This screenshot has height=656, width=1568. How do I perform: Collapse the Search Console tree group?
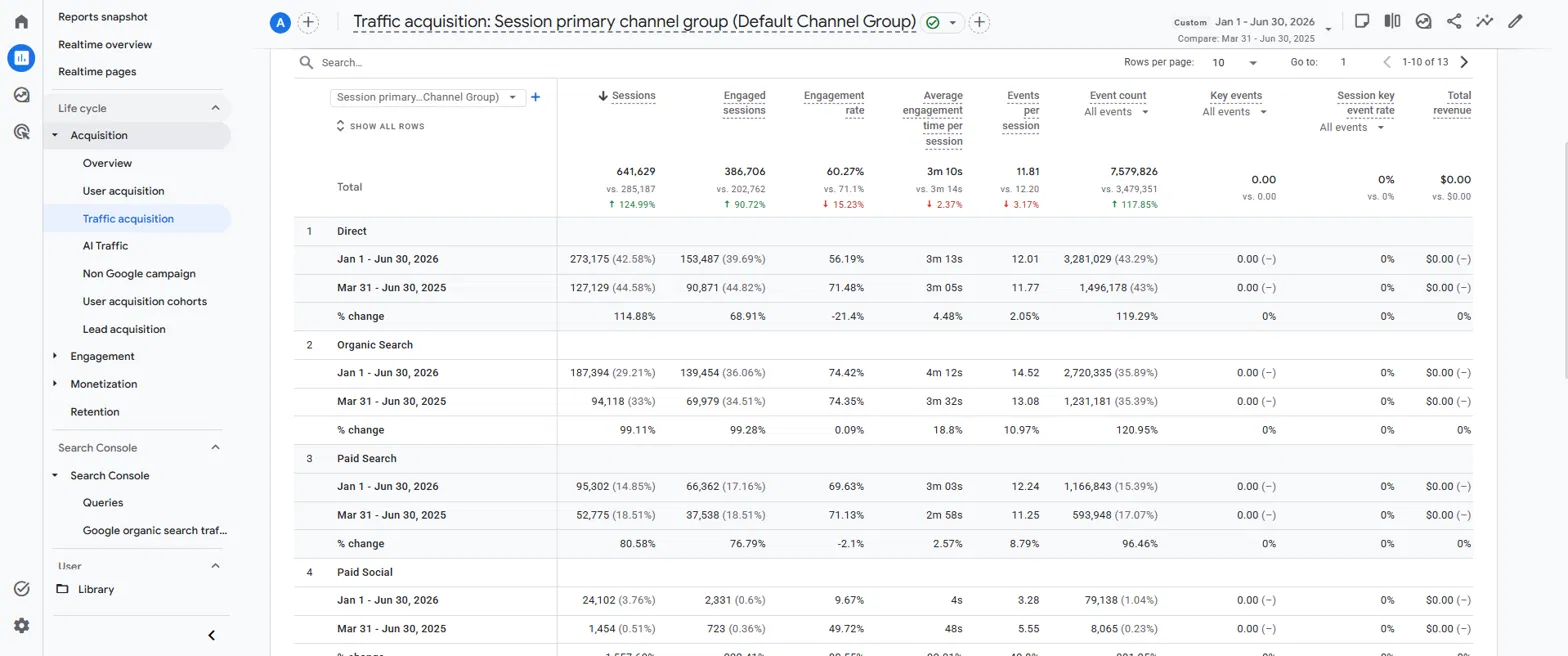pyautogui.click(x=55, y=475)
